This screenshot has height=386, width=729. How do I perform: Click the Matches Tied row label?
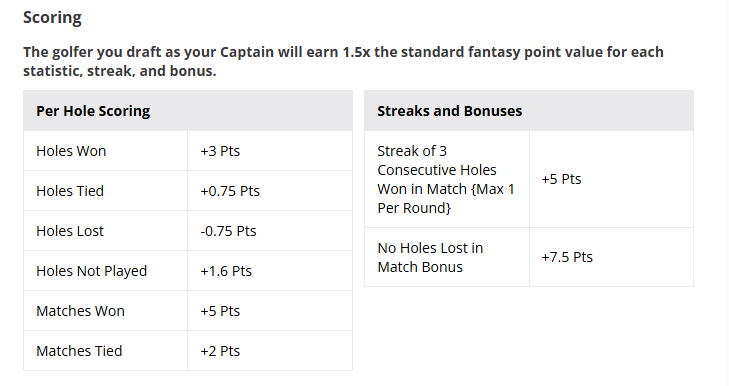point(79,351)
